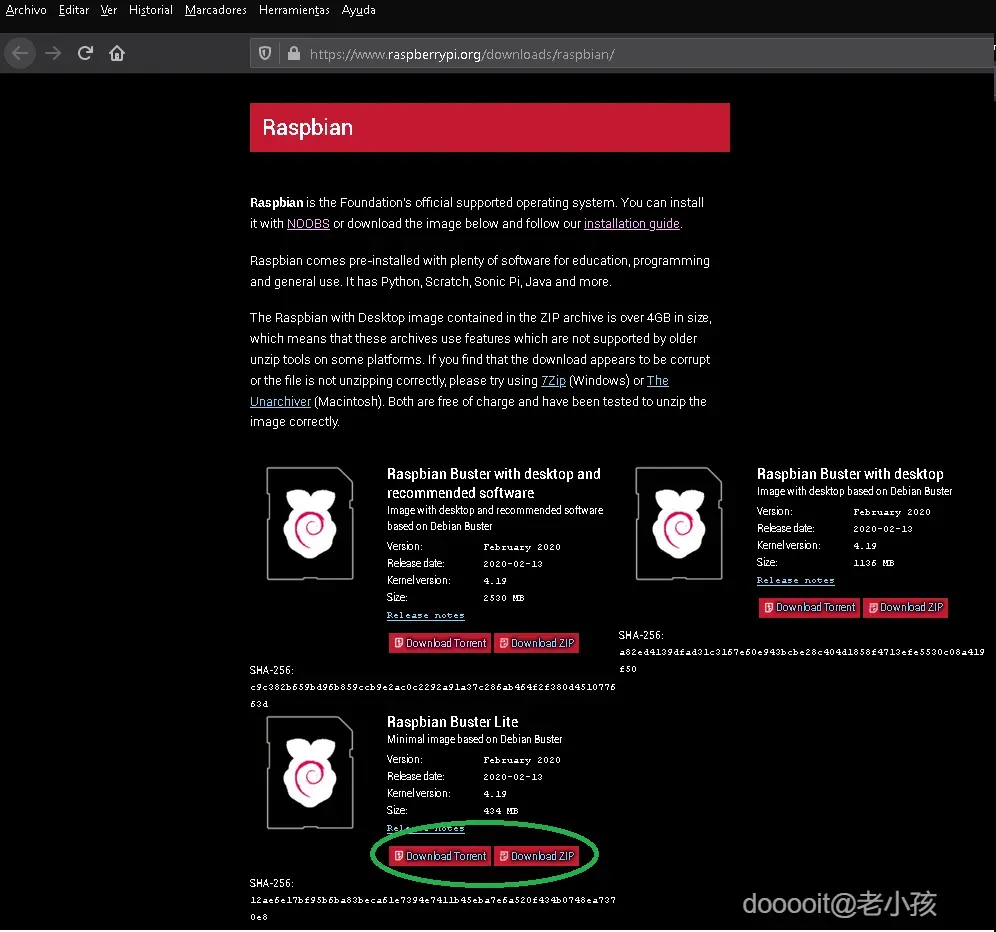This screenshot has height=932, width=996.
Task: Follow the NOOBS link
Action: click(x=308, y=224)
